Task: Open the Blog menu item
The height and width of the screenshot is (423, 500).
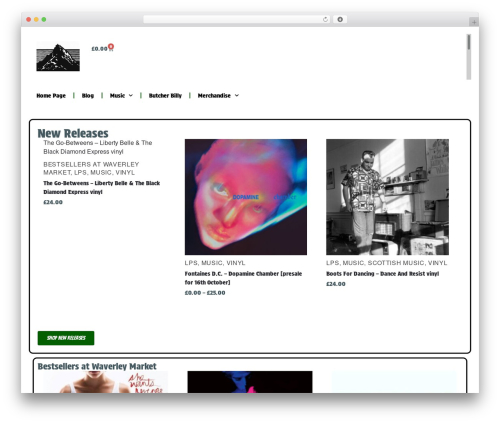Action: pos(88,96)
